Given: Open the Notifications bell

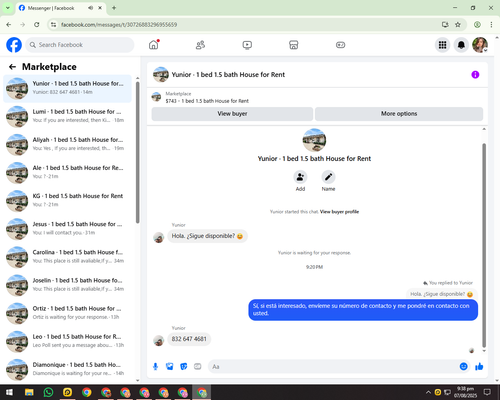Looking at the screenshot, I should coord(461,45).
